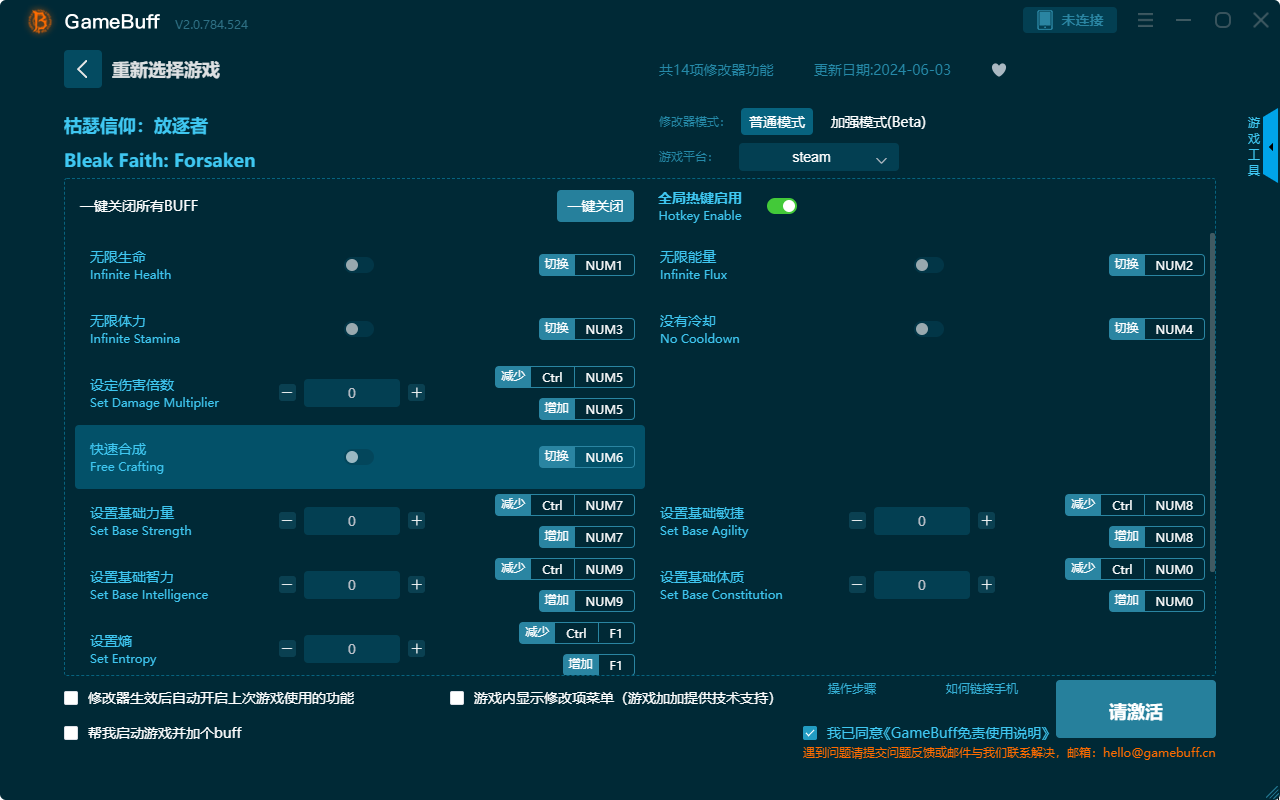Click the NUM2 hotkey for Infinite Flux
The width and height of the screenshot is (1280, 800).
[1174, 265]
